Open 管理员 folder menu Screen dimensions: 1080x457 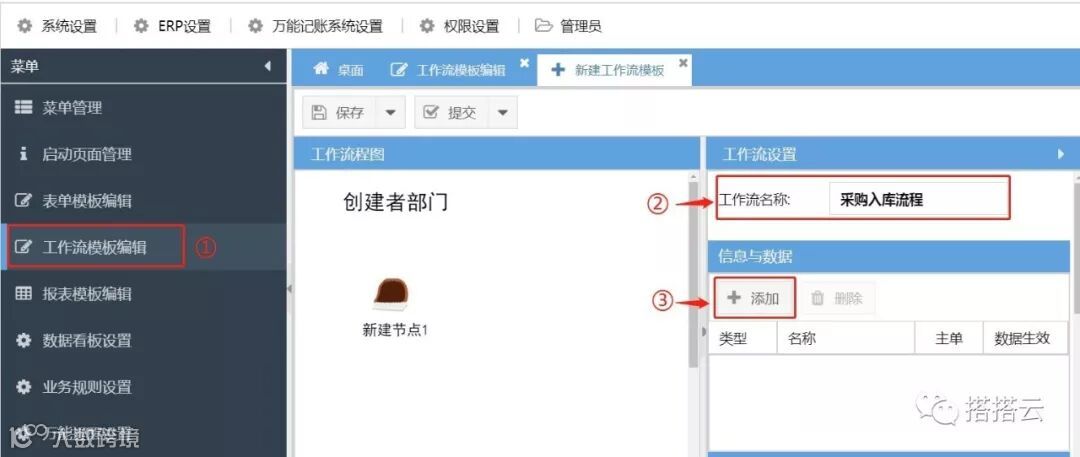569,26
